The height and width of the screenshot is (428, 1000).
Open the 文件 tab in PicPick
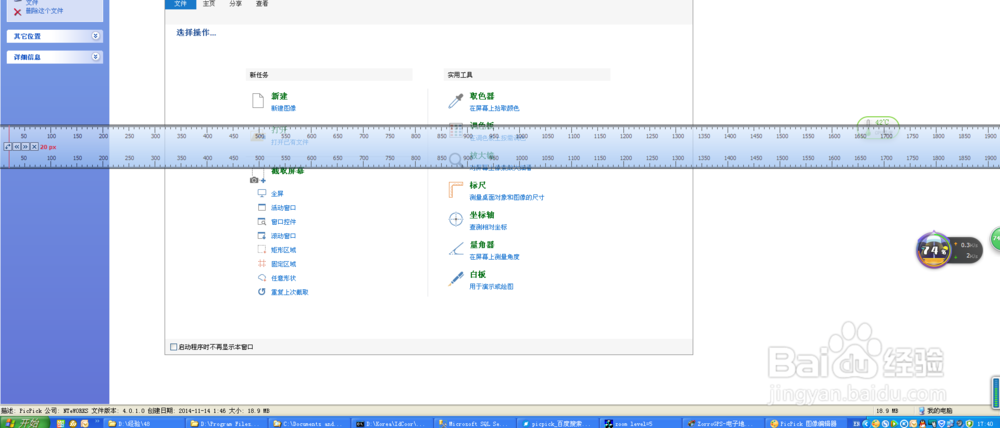tap(180, 4)
